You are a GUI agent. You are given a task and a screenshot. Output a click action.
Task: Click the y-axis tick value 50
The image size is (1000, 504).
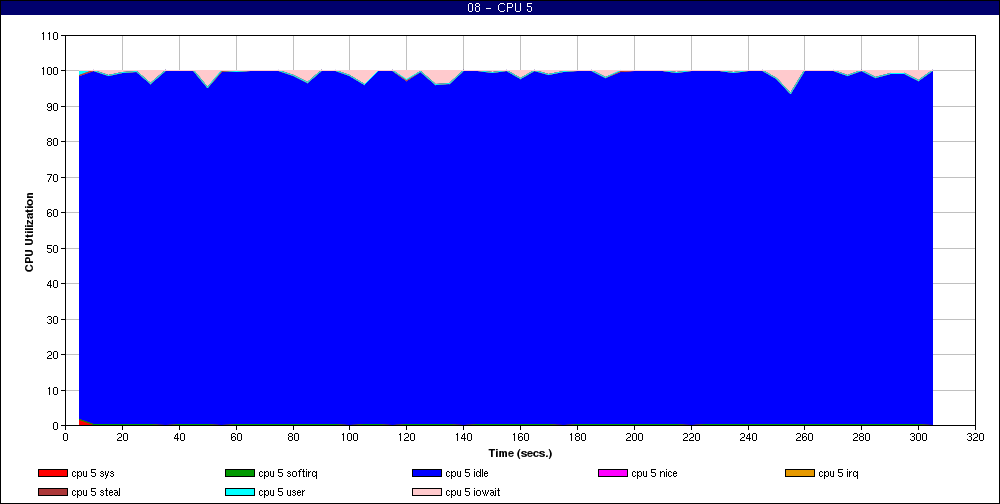(52, 248)
